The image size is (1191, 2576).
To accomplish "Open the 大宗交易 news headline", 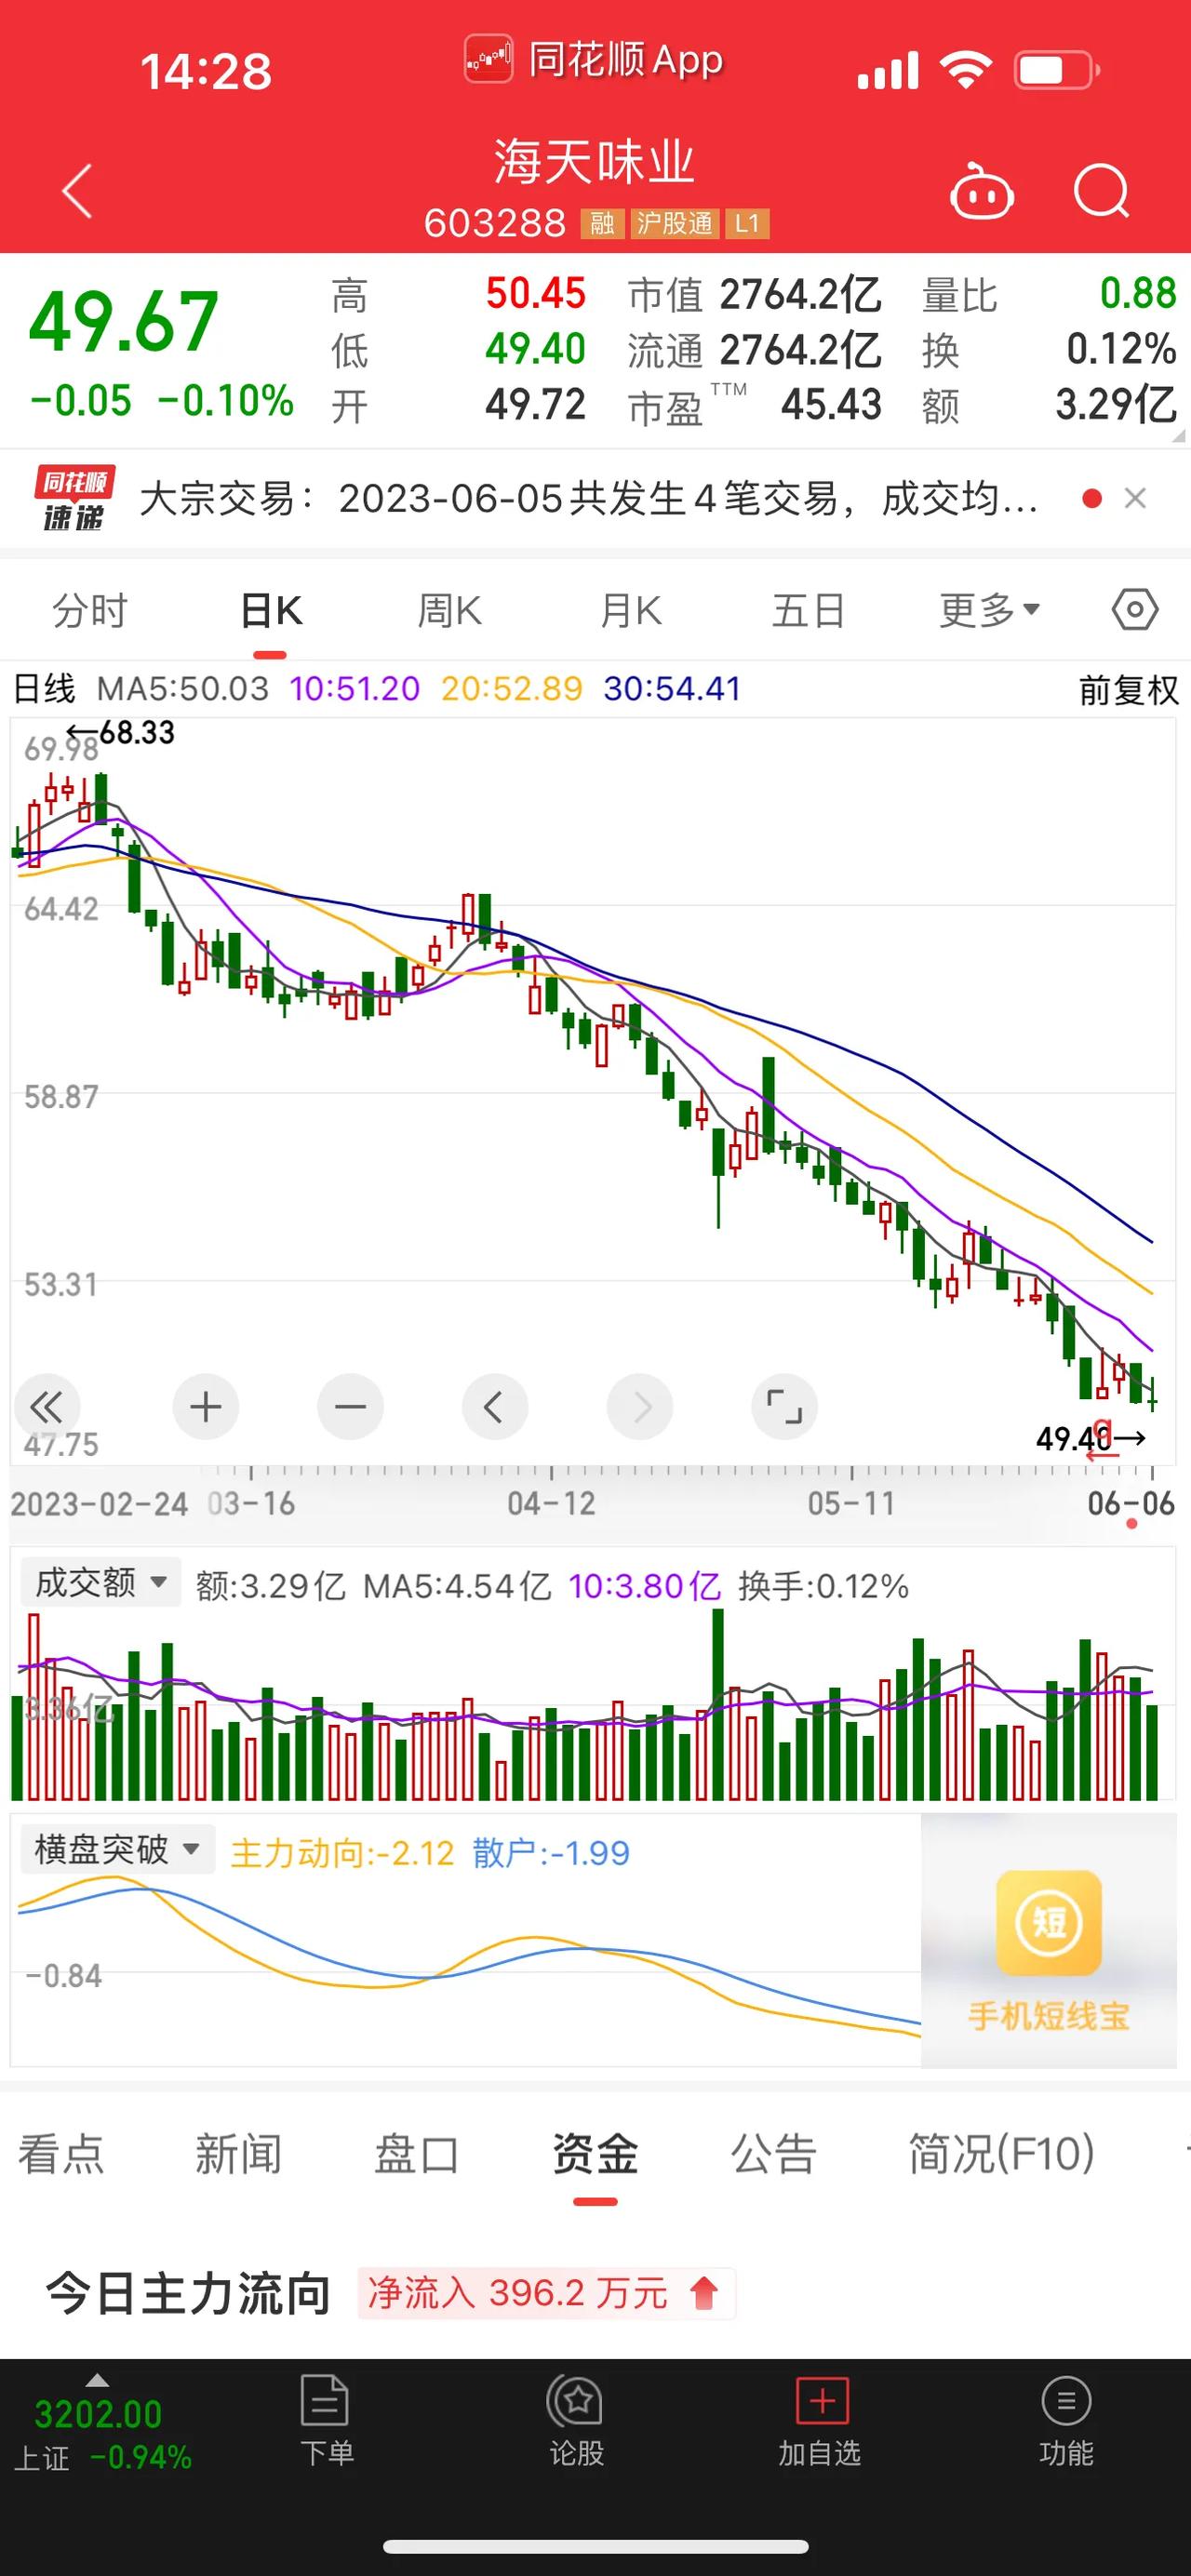I will point(588,498).
